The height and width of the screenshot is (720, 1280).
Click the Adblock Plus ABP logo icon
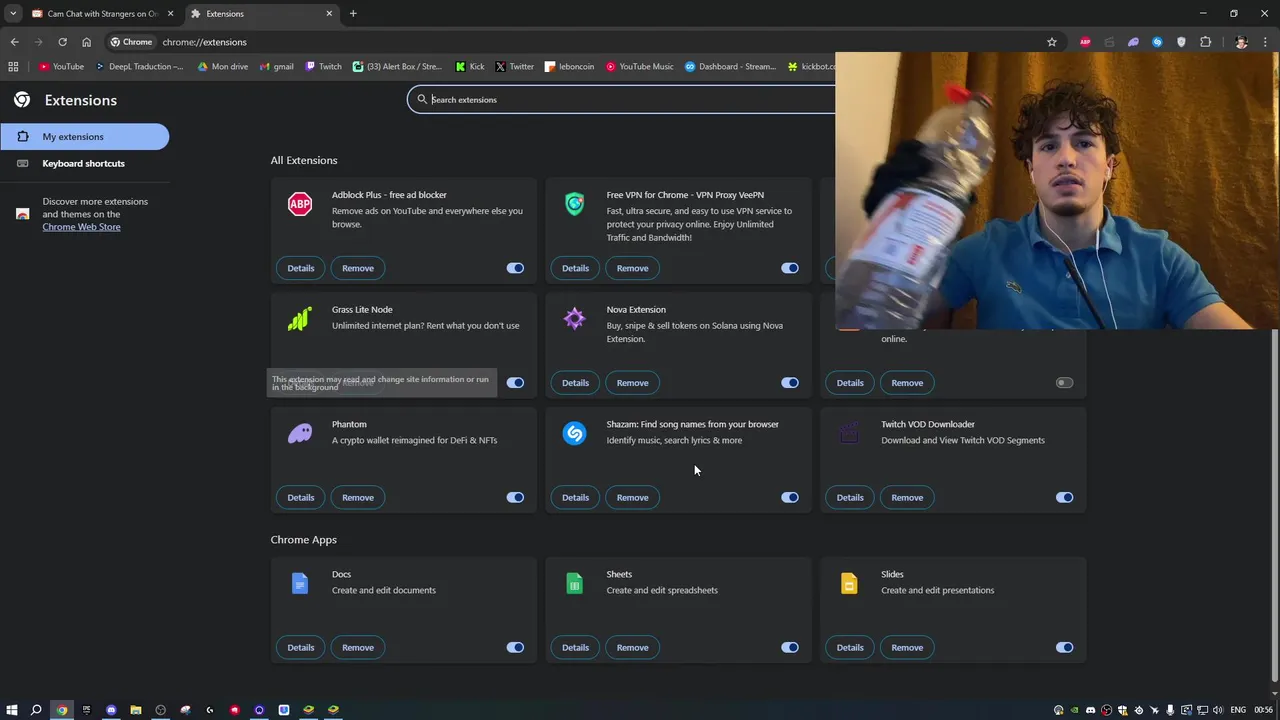coord(300,205)
